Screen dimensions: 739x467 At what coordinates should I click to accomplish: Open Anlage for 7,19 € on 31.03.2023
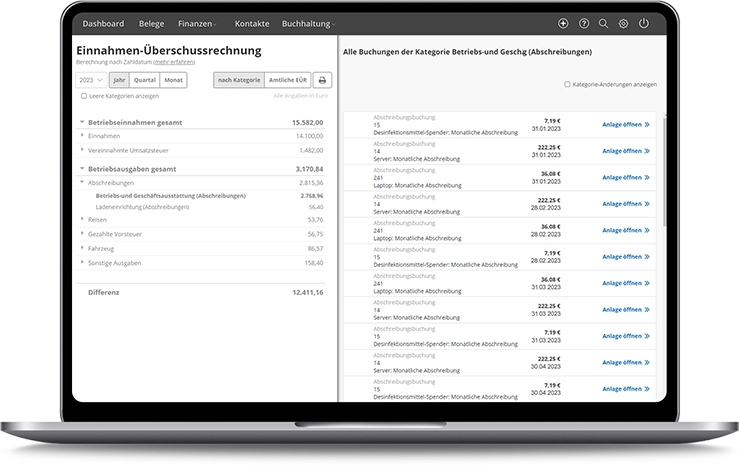click(626, 336)
